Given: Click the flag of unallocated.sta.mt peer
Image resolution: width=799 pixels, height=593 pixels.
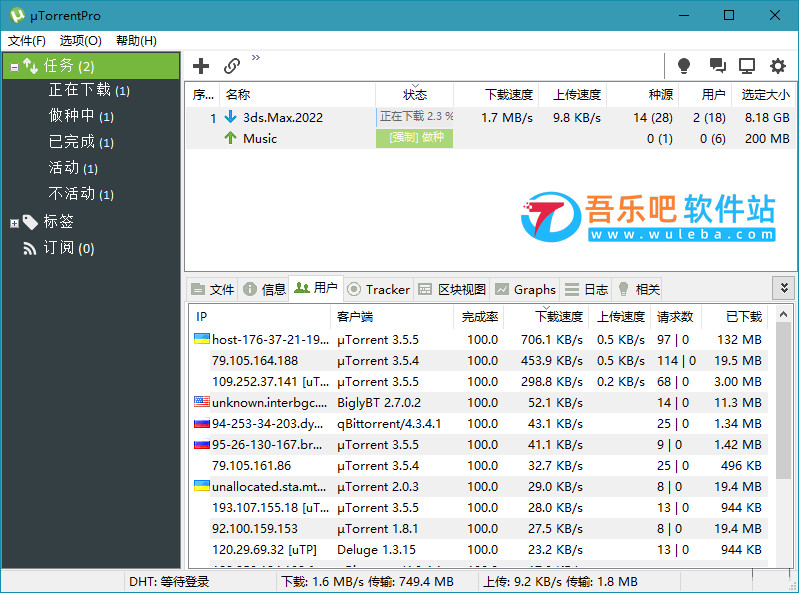Looking at the screenshot, I should (202, 486).
